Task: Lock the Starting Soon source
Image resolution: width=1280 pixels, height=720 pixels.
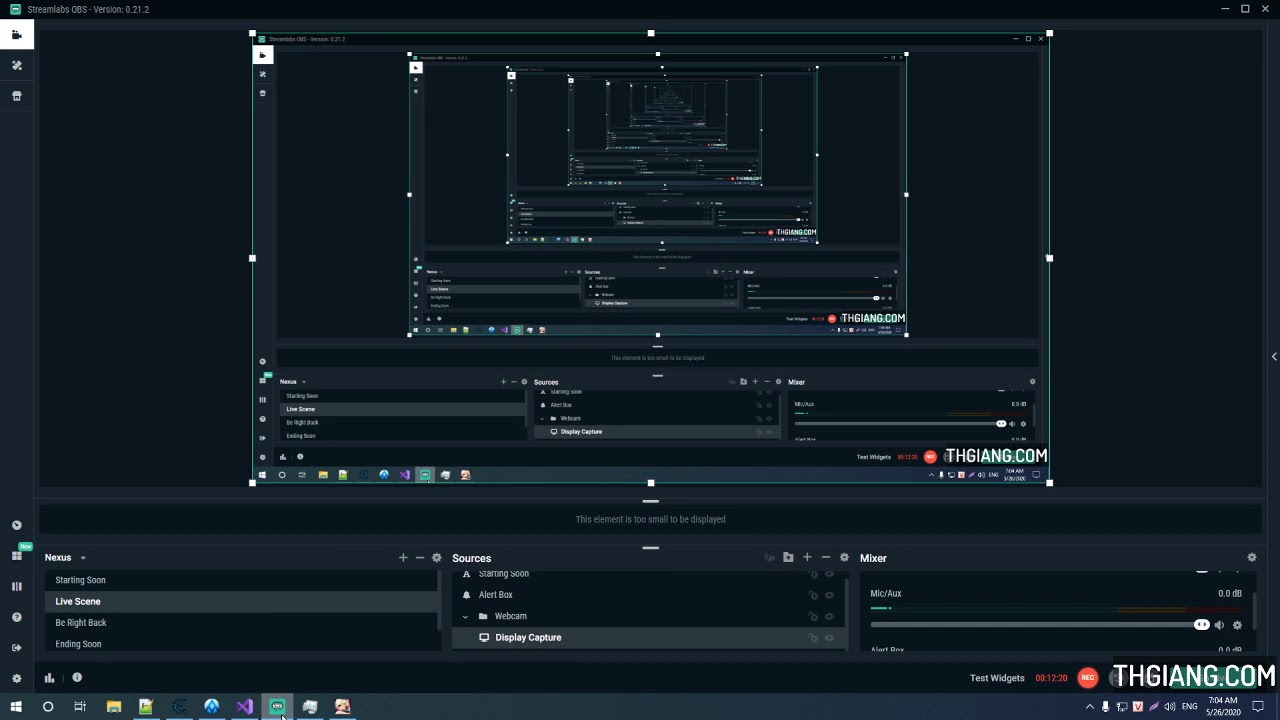Action: 813,575
